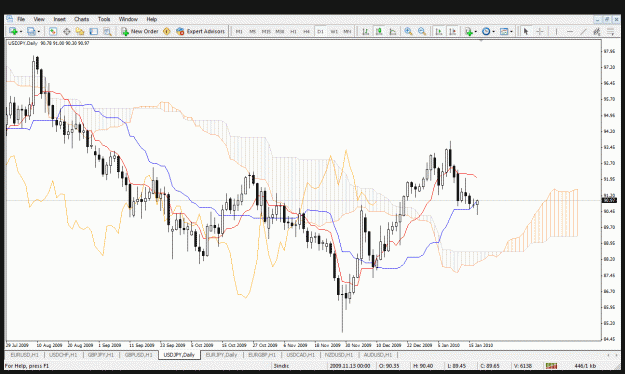Expand the Periods dropdown arrow

tap(493, 31)
